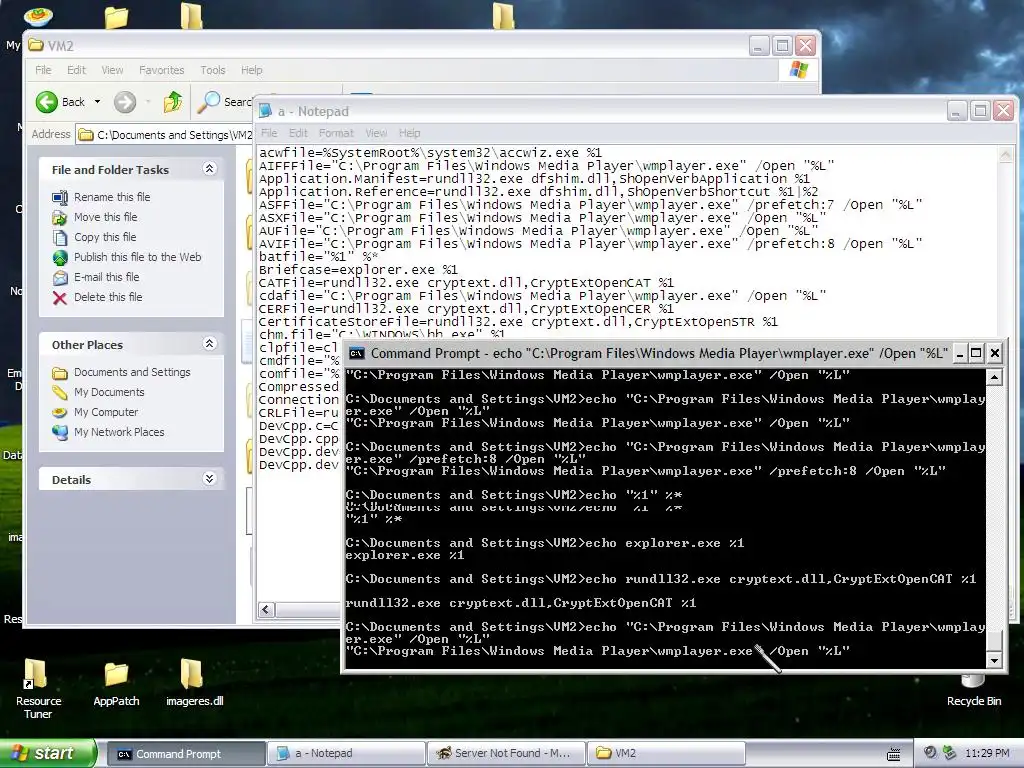Click the system tray clock 11:29 PM

click(987, 754)
